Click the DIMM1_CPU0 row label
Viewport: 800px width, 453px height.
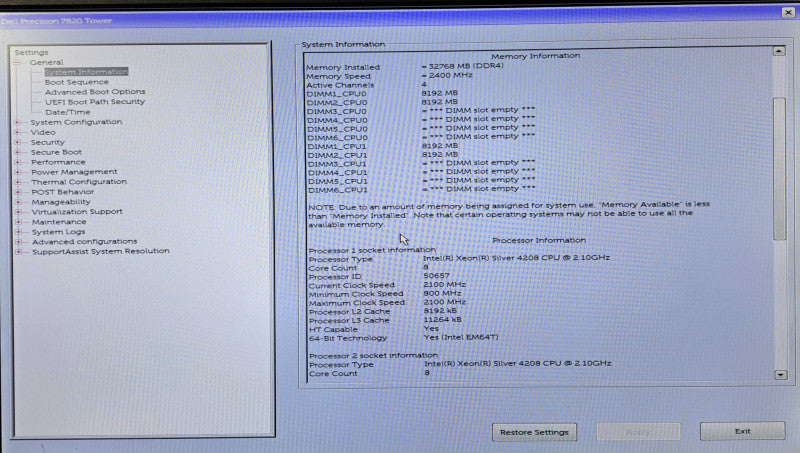336,94
